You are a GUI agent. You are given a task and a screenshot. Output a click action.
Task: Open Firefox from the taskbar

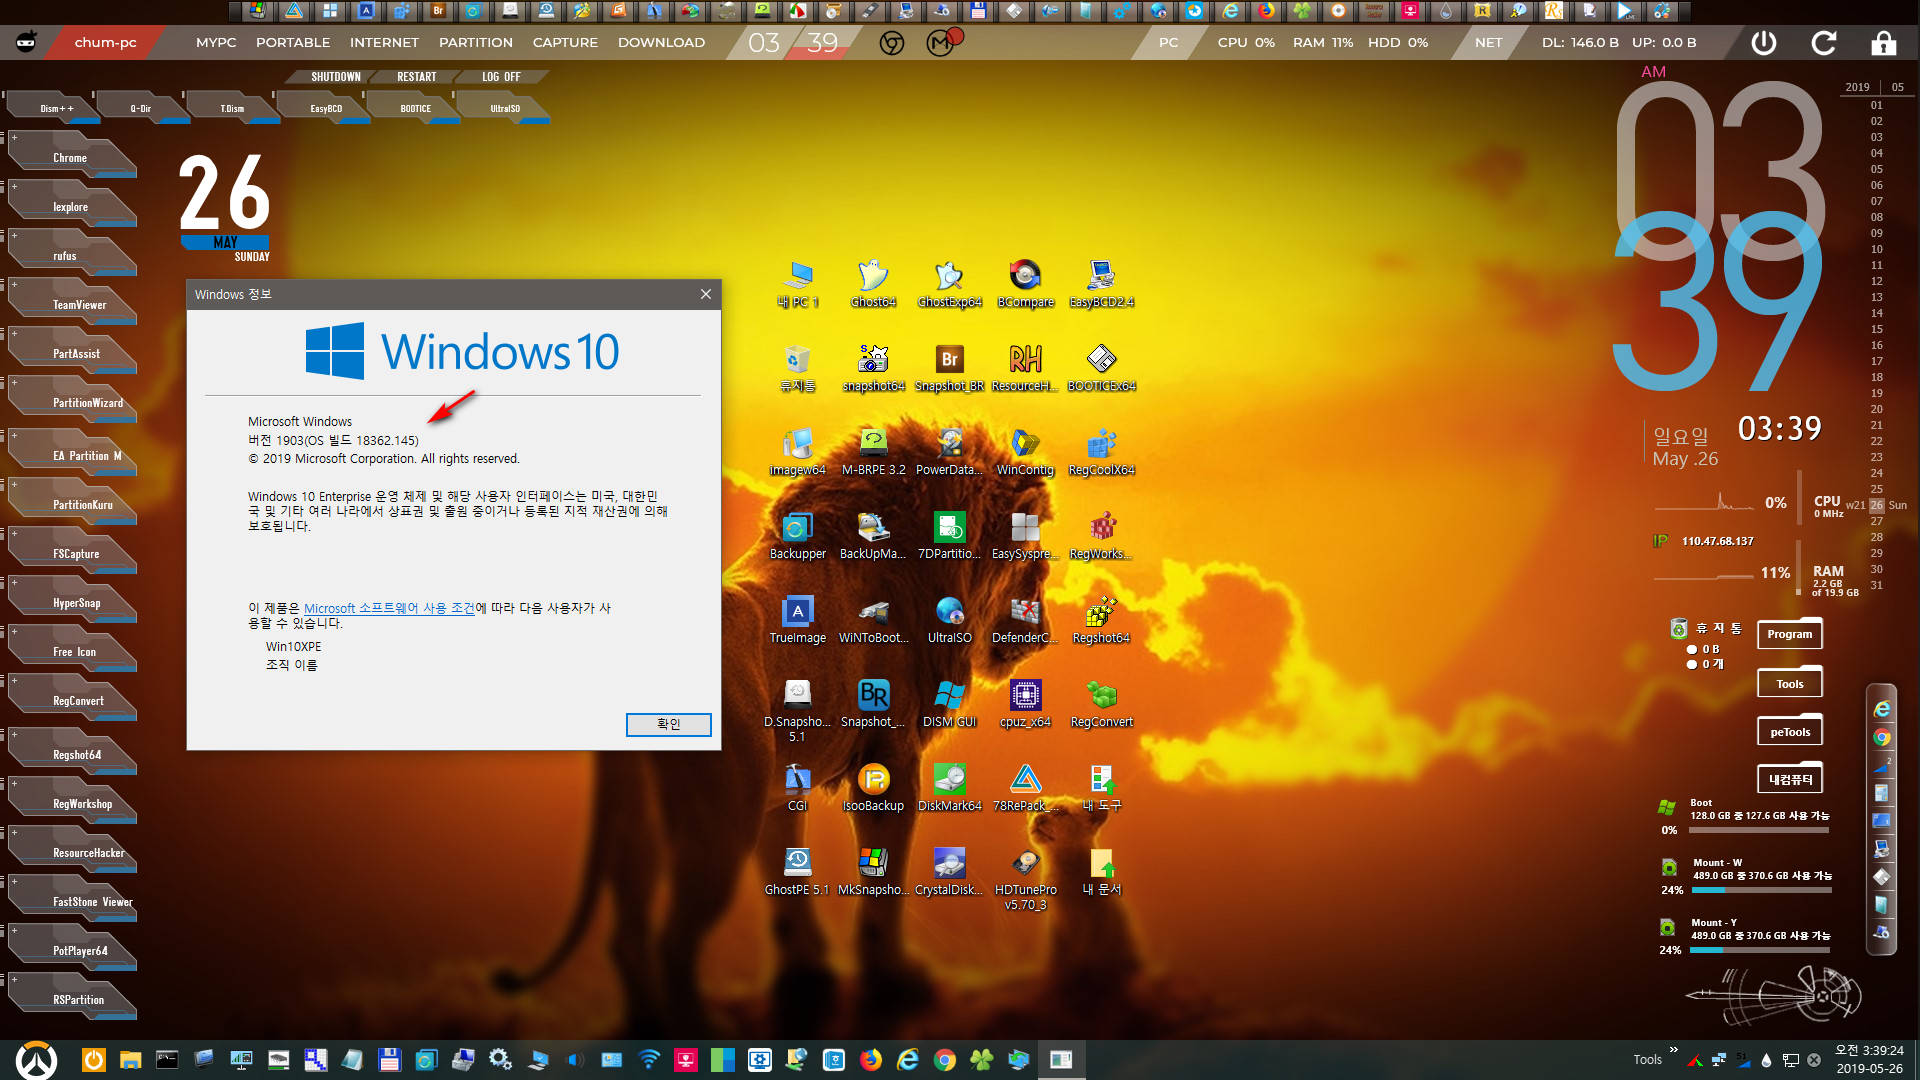tap(871, 1060)
